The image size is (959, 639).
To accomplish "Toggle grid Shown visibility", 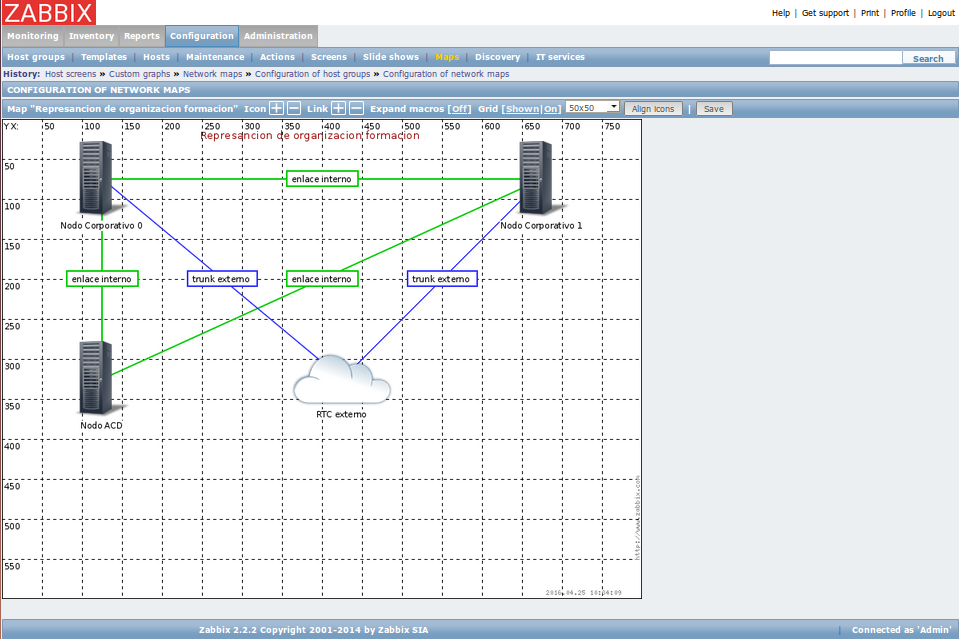I will (x=522, y=109).
